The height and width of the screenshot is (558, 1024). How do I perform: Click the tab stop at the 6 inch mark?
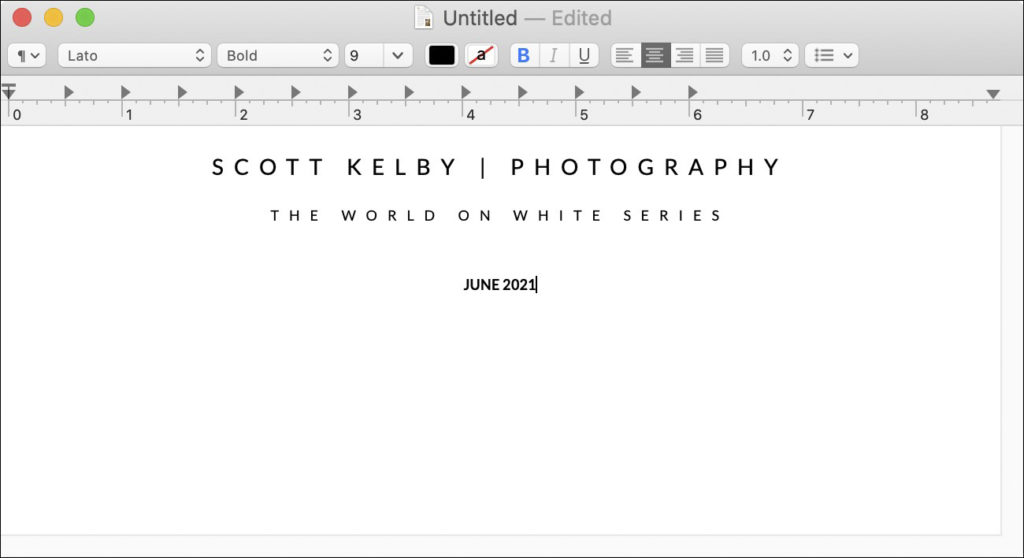click(693, 92)
